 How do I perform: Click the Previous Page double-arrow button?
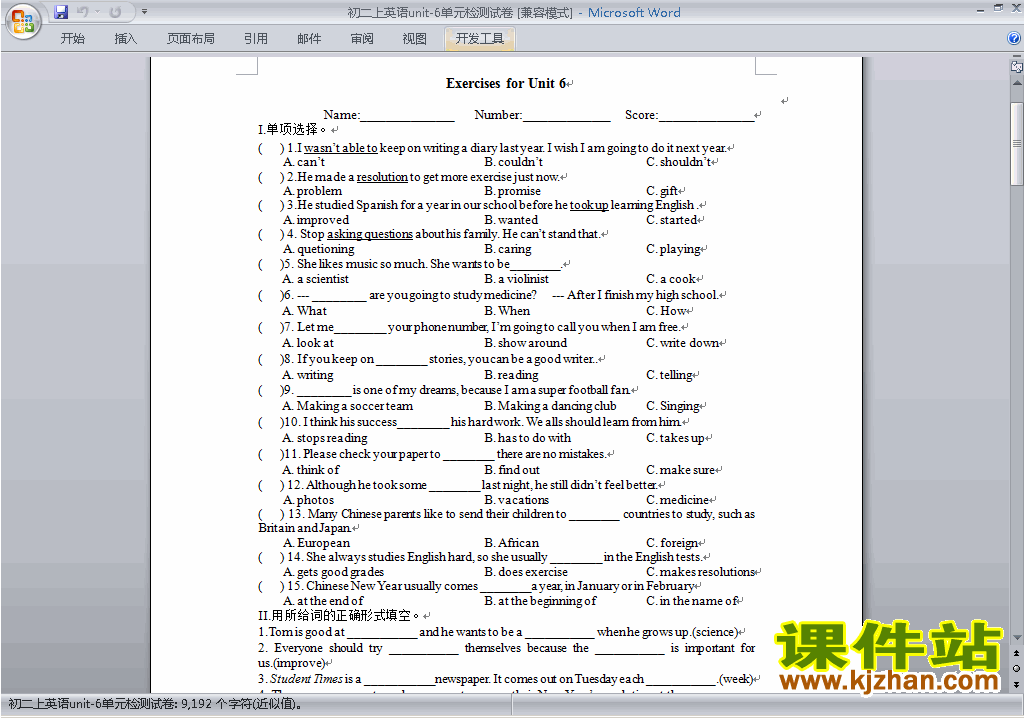[x=1016, y=653]
